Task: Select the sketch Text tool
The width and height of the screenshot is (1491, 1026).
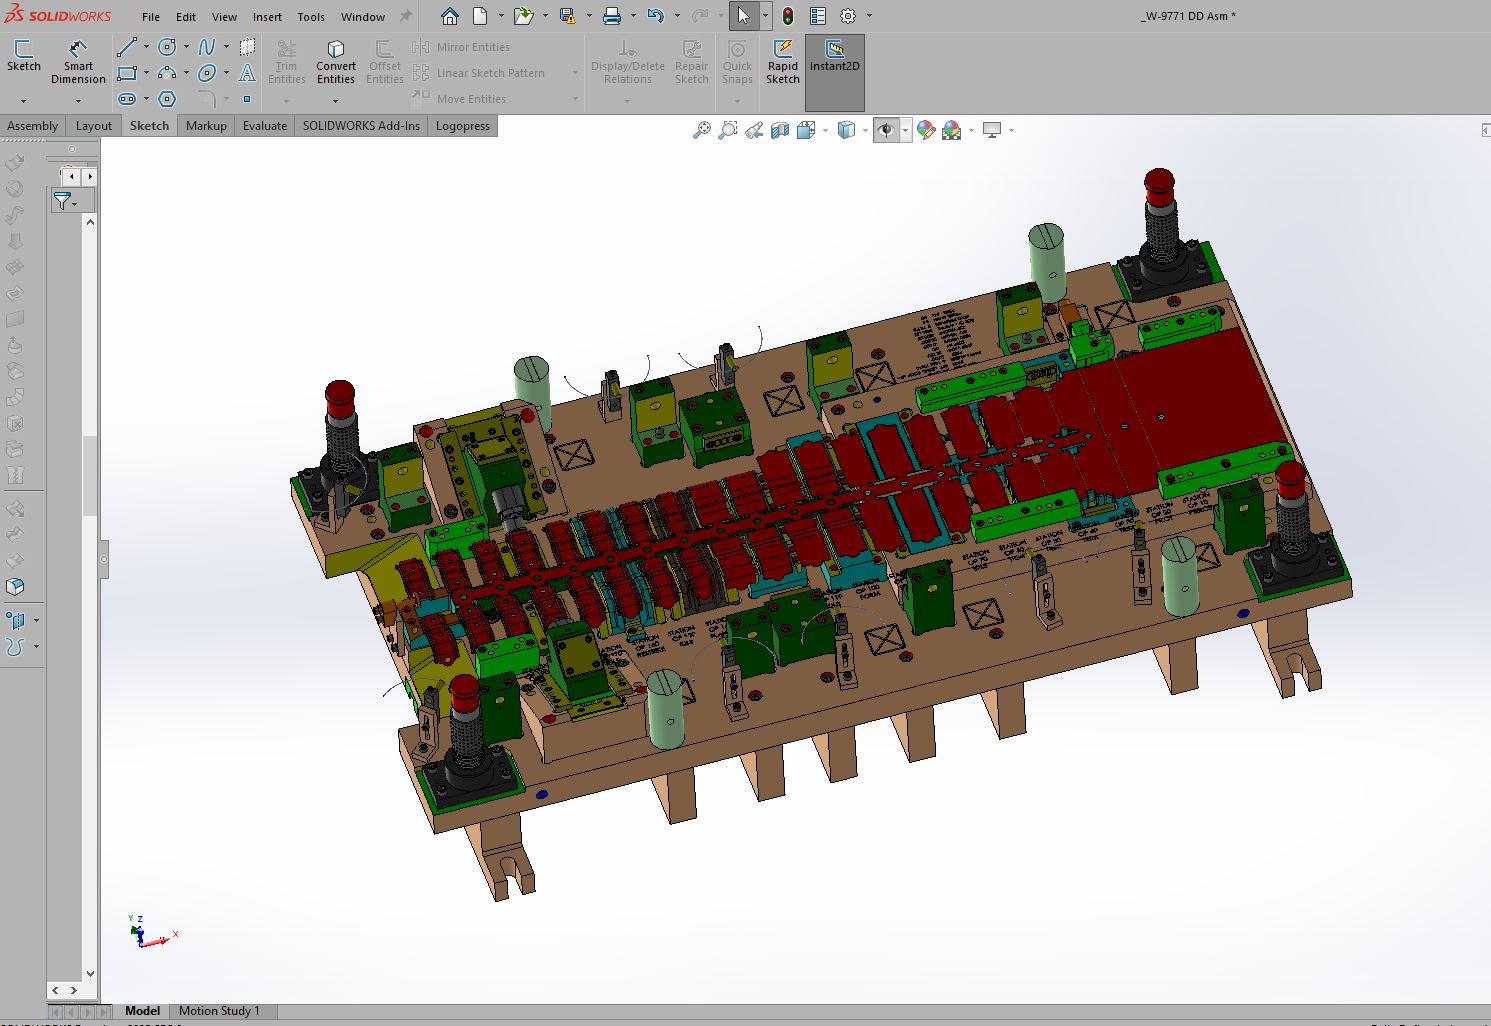Action: click(x=247, y=73)
